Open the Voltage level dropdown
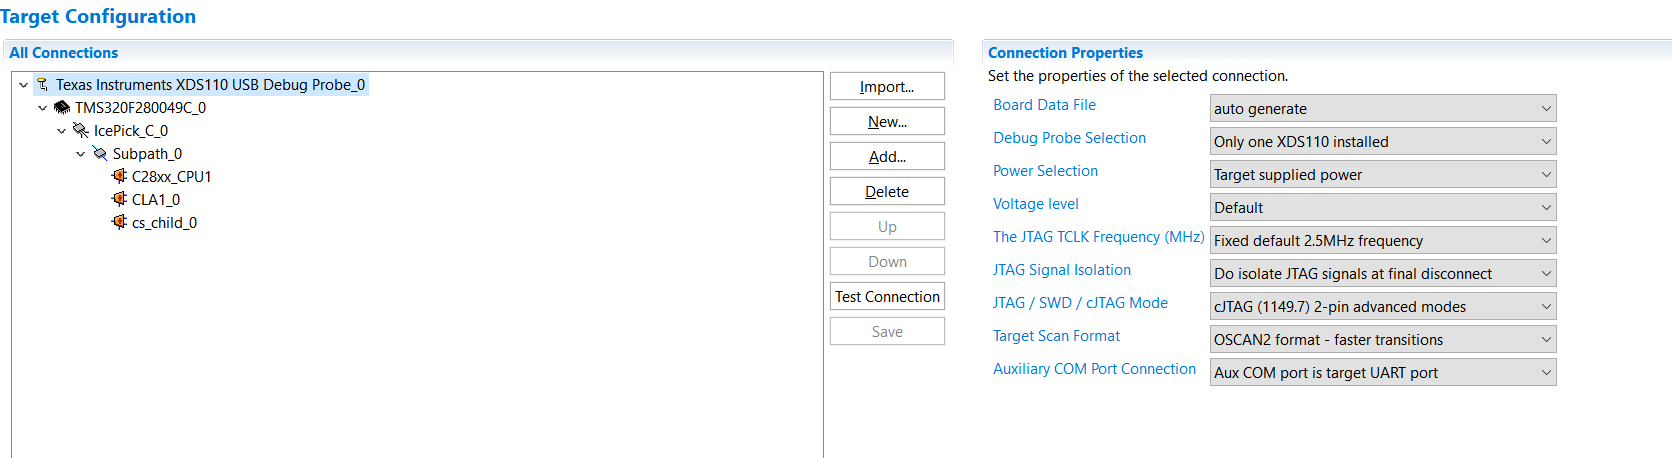 click(x=1383, y=208)
